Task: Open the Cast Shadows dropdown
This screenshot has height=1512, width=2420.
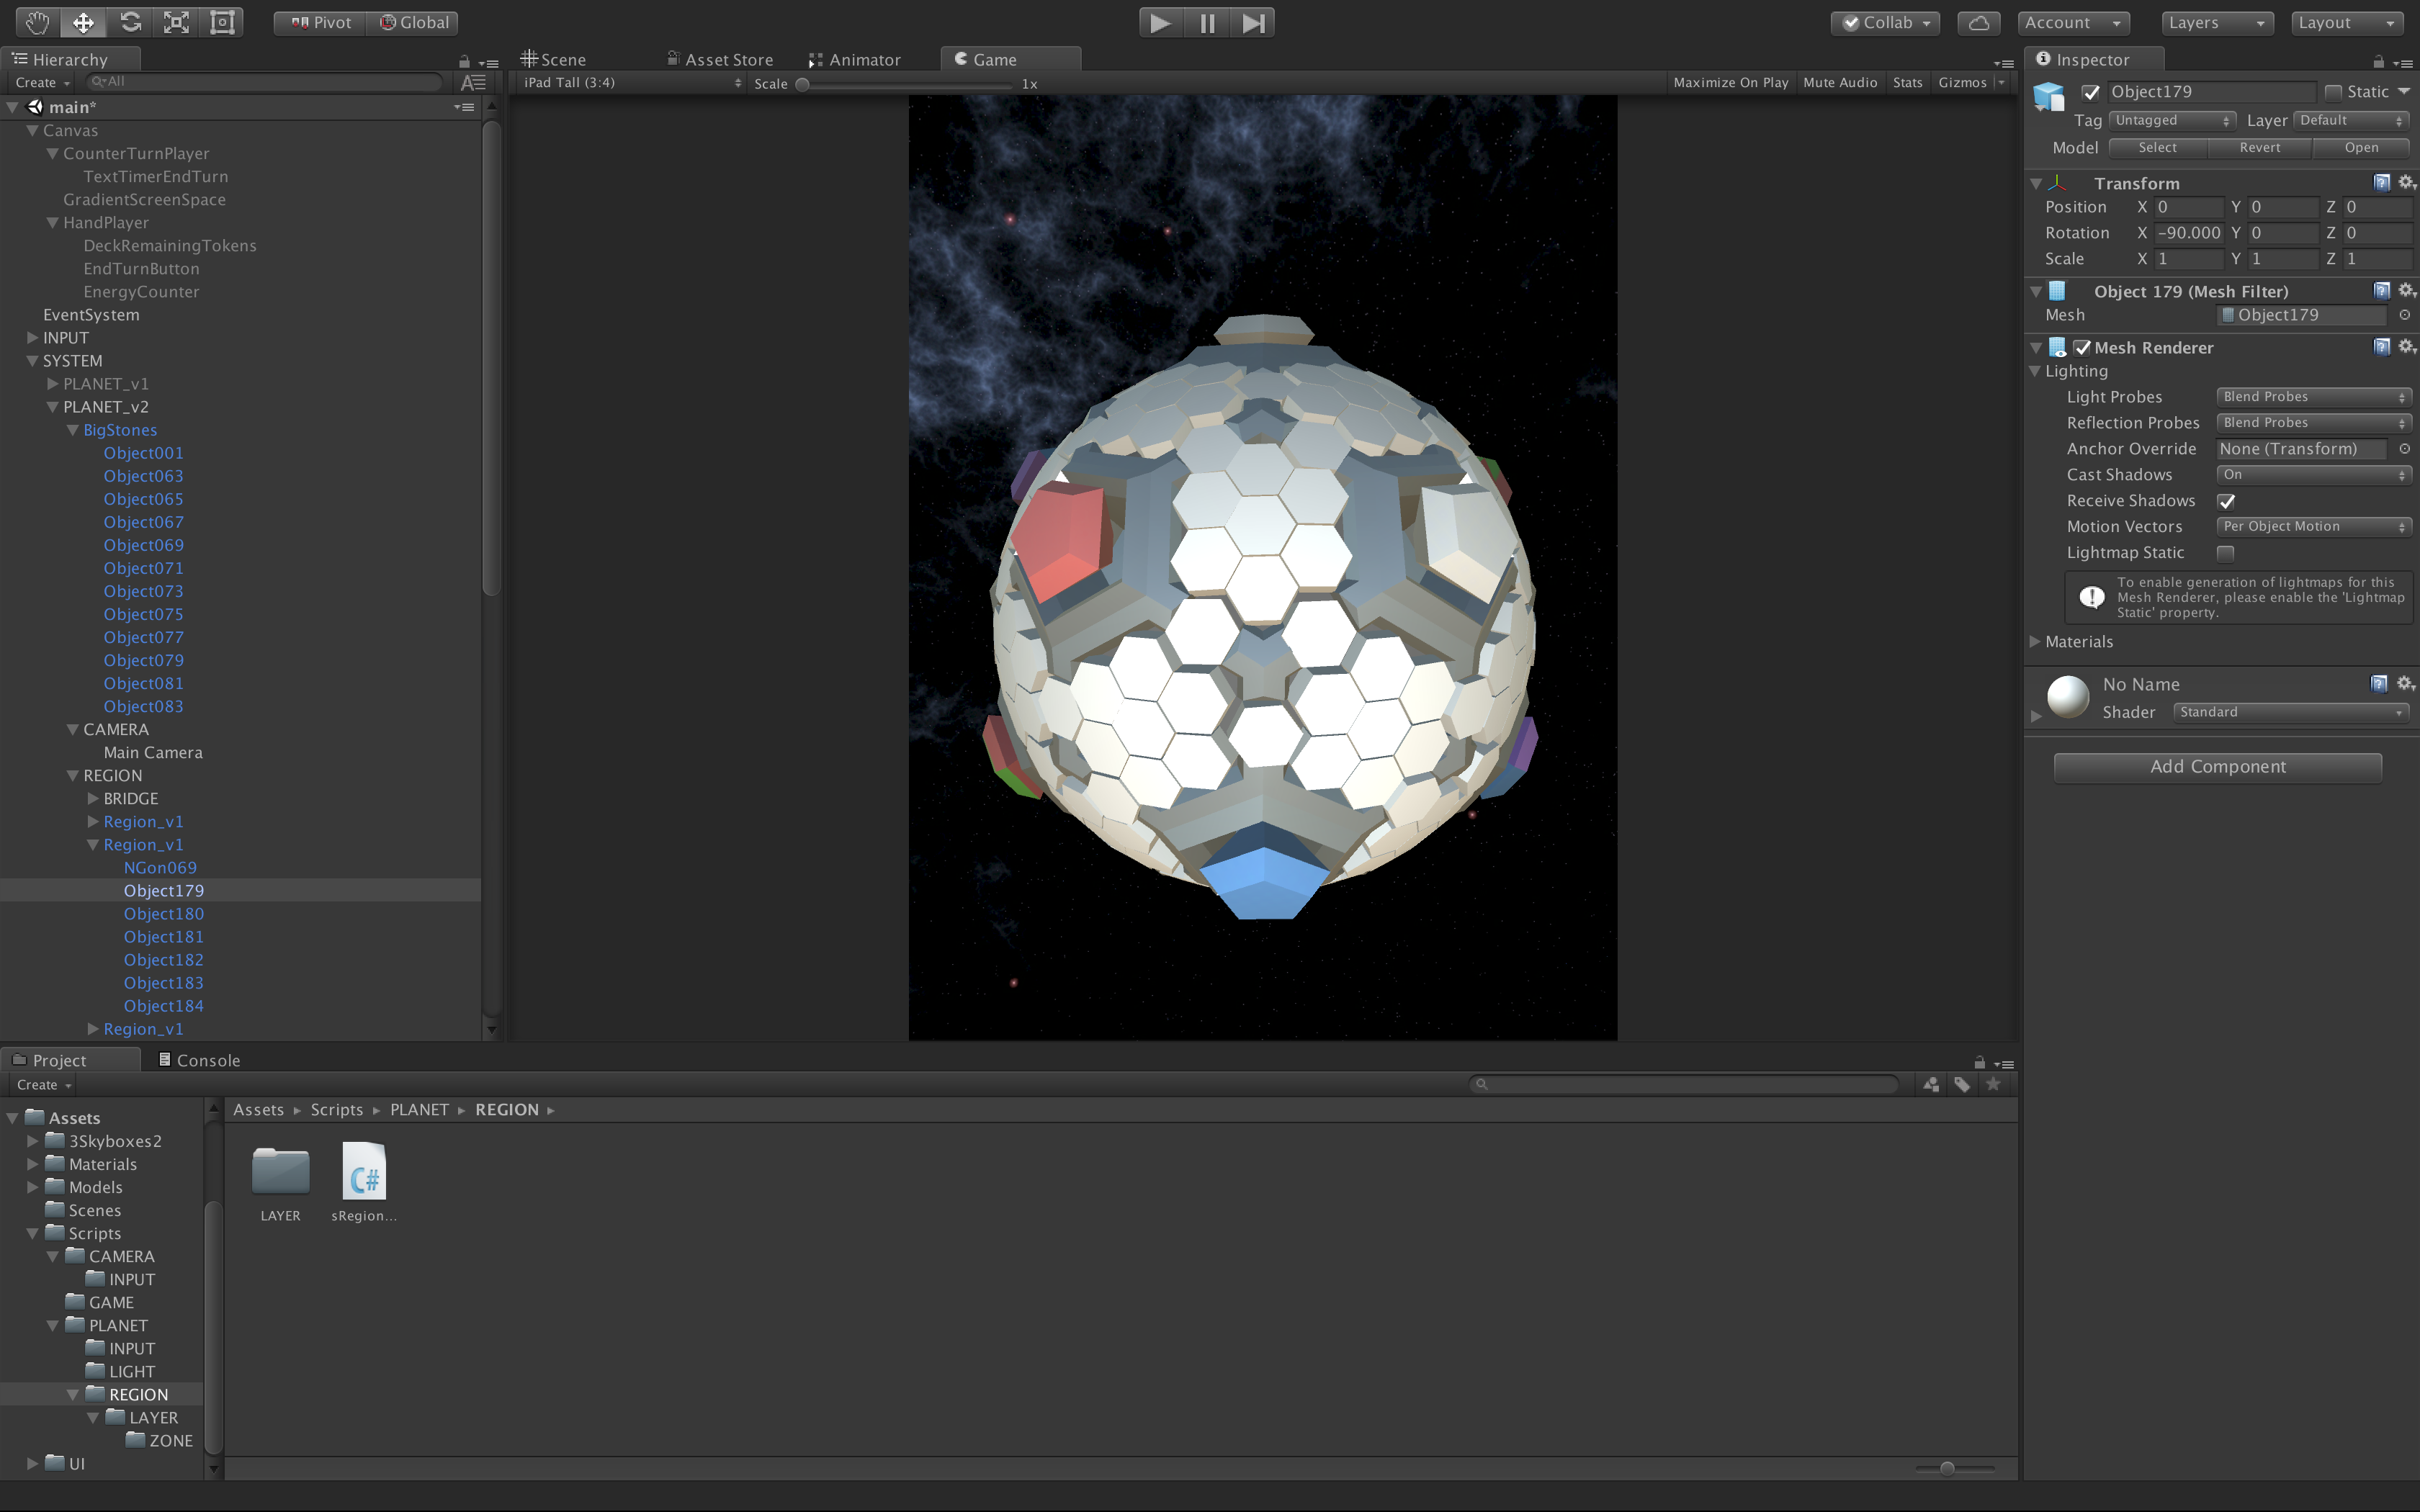Action: coord(2313,475)
